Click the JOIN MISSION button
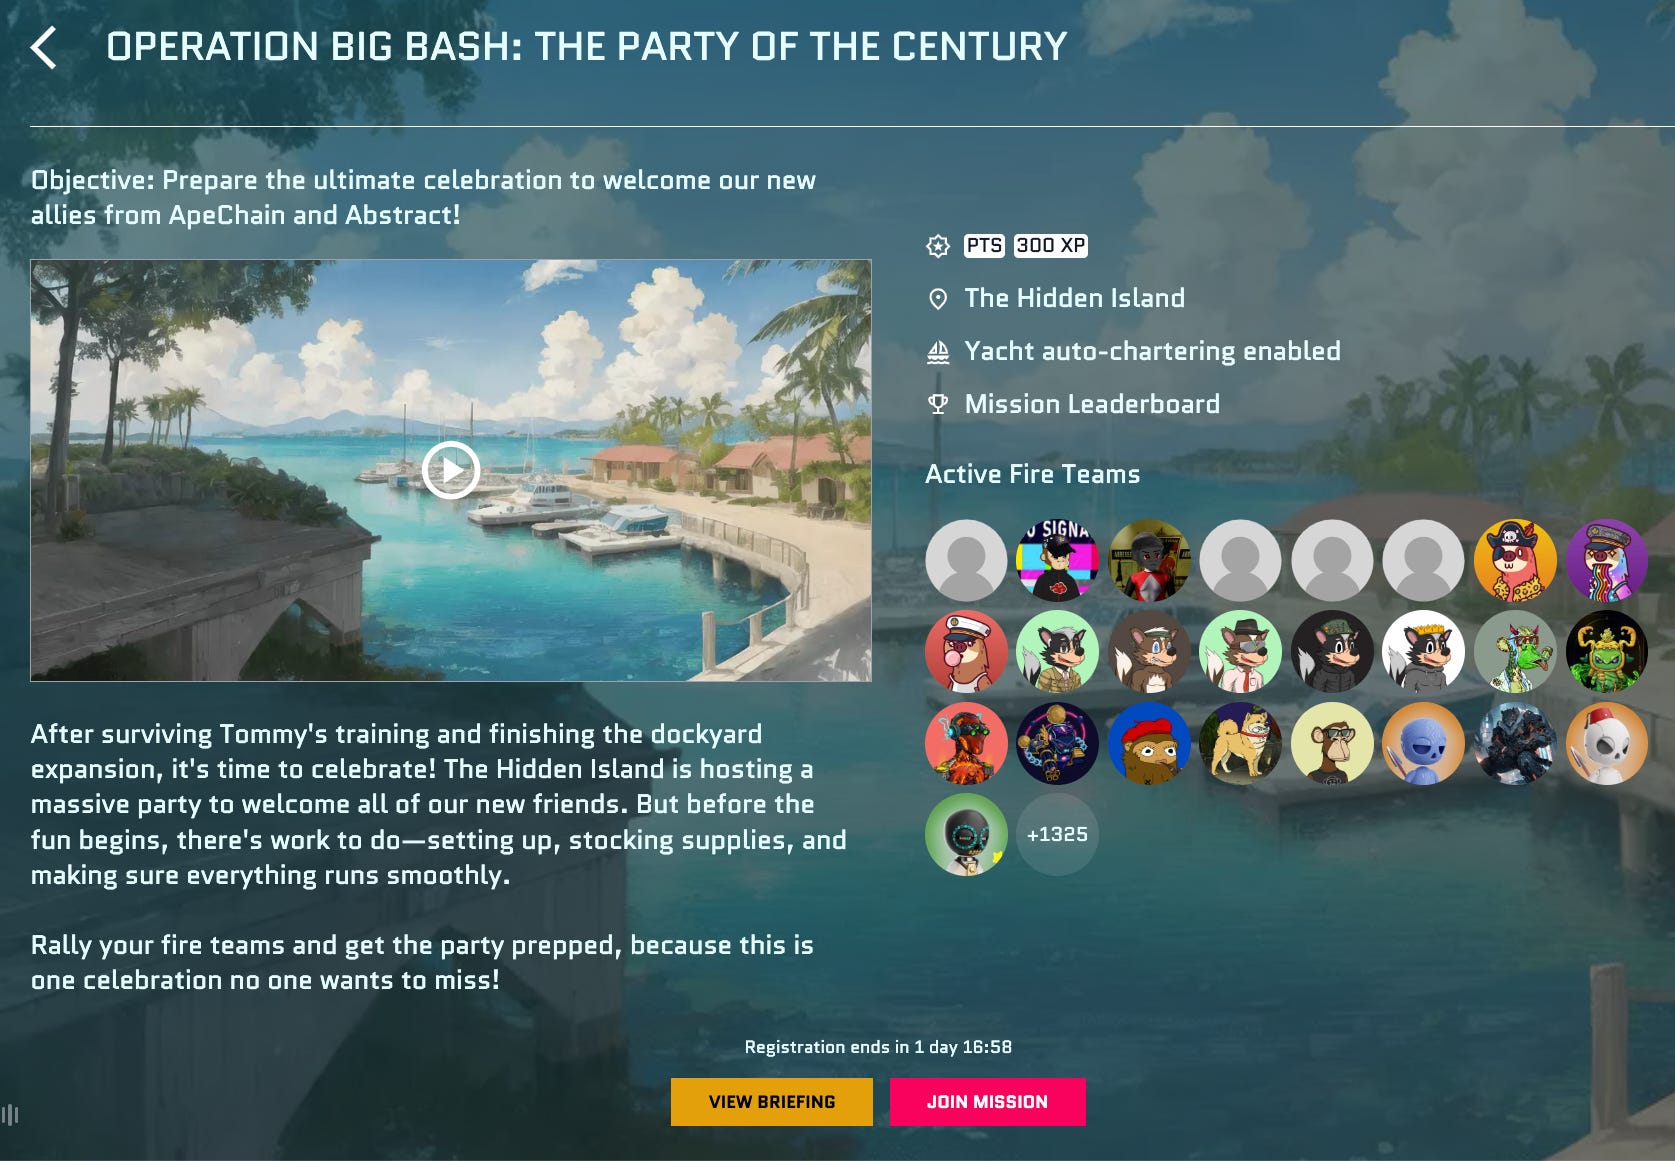The width and height of the screenshot is (1675, 1161). point(987,1102)
